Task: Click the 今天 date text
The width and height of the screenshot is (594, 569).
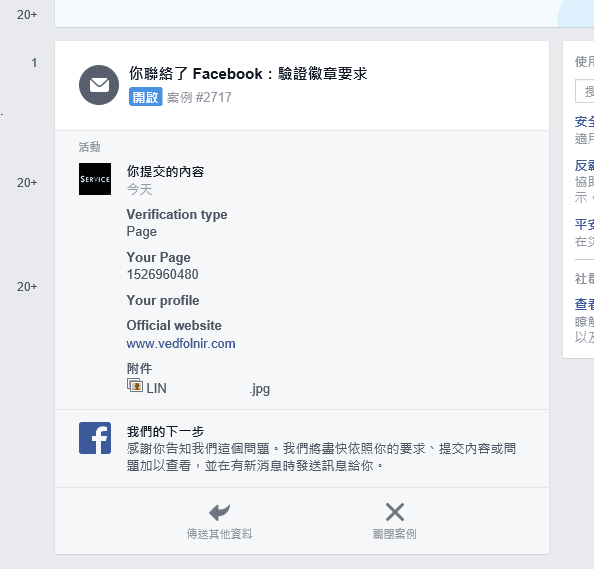Action: pos(139,189)
